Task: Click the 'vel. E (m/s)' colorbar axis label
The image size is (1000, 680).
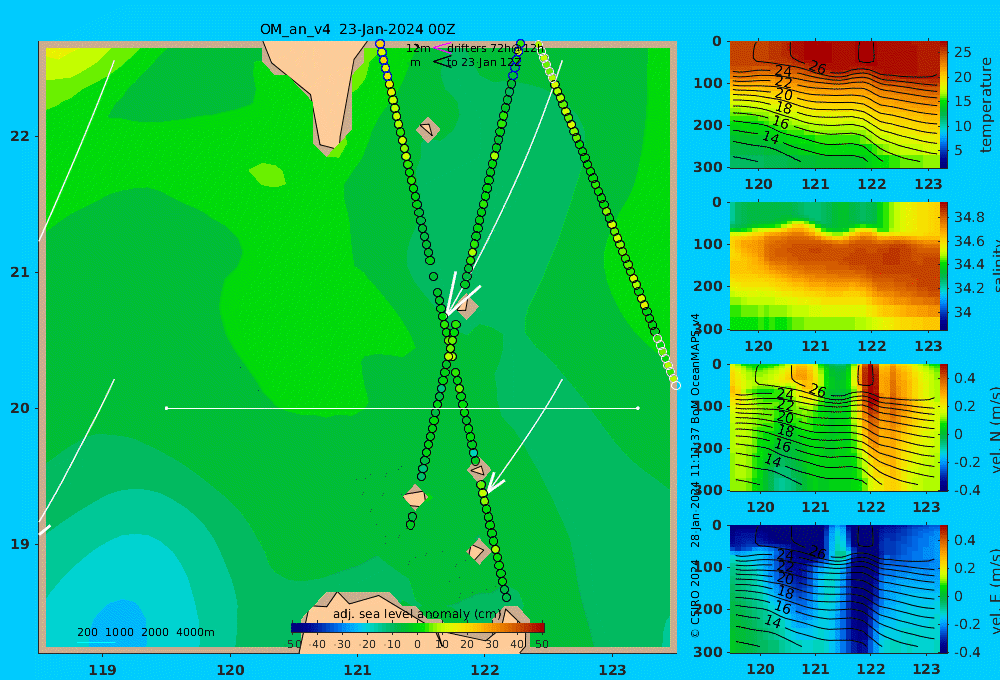Action: [x=994, y=591]
